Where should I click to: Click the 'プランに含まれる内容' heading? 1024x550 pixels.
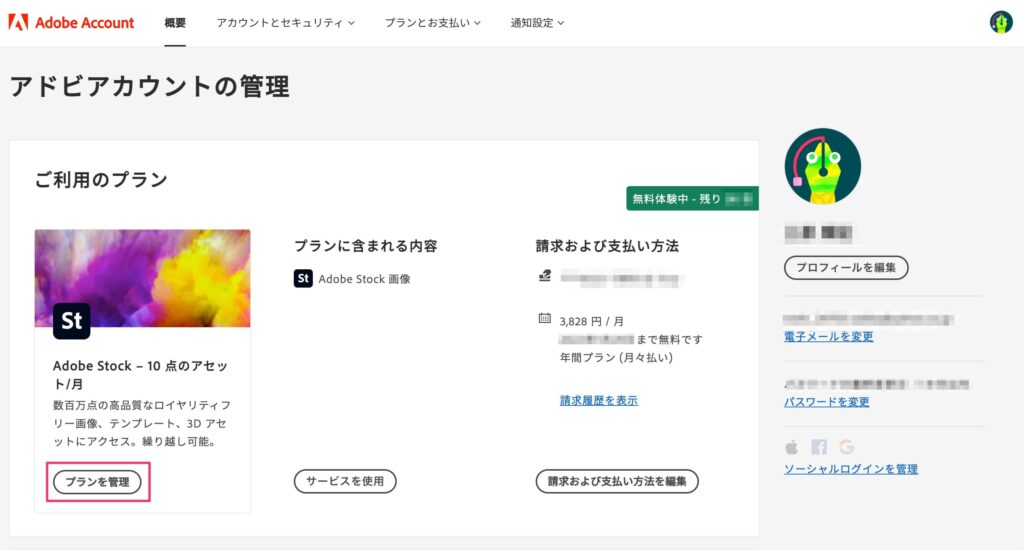(x=366, y=246)
